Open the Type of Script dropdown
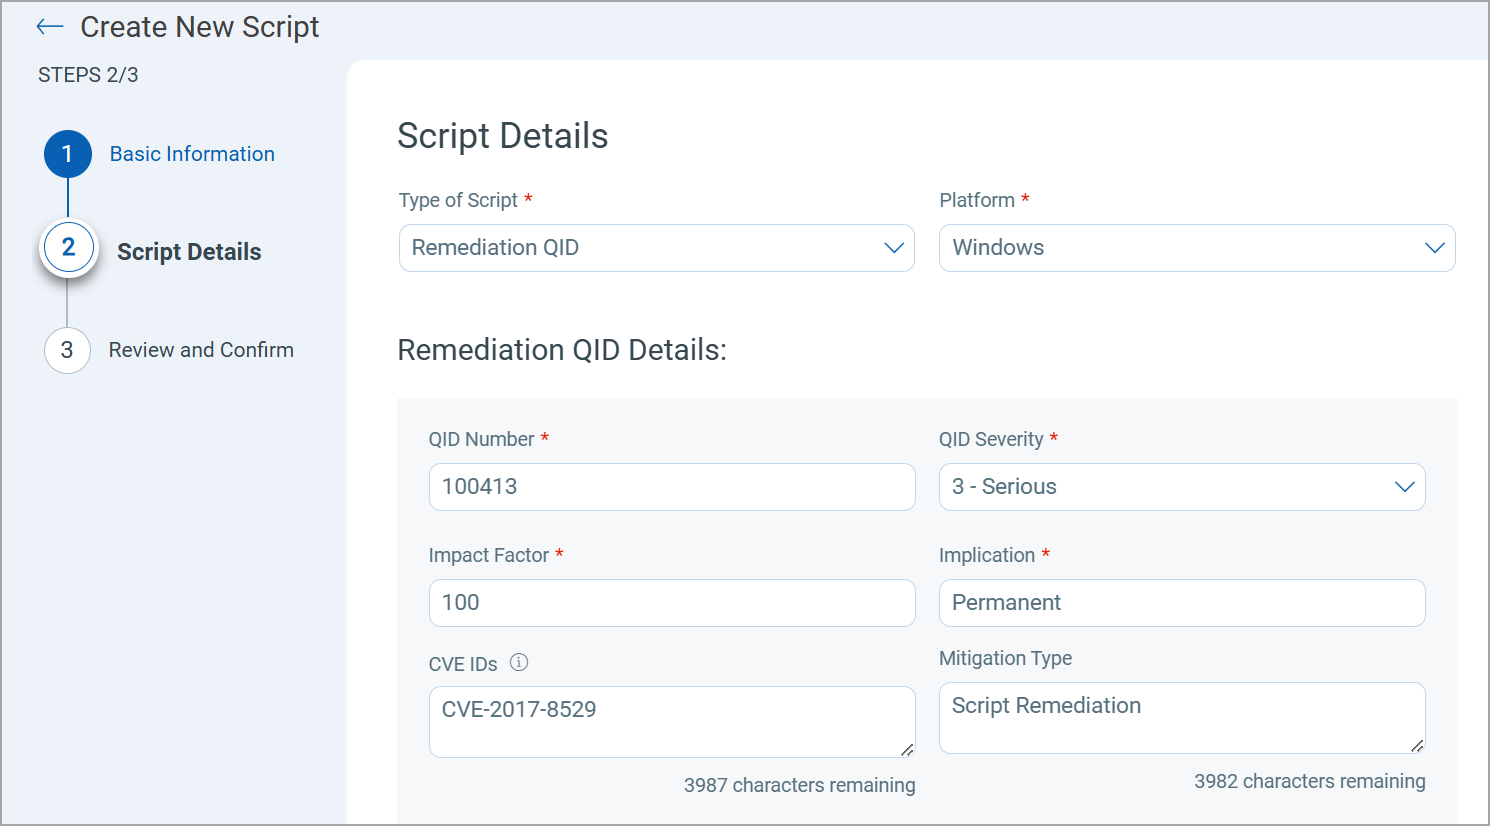Screen dimensions: 1490x826 pyautogui.click(x=657, y=248)
